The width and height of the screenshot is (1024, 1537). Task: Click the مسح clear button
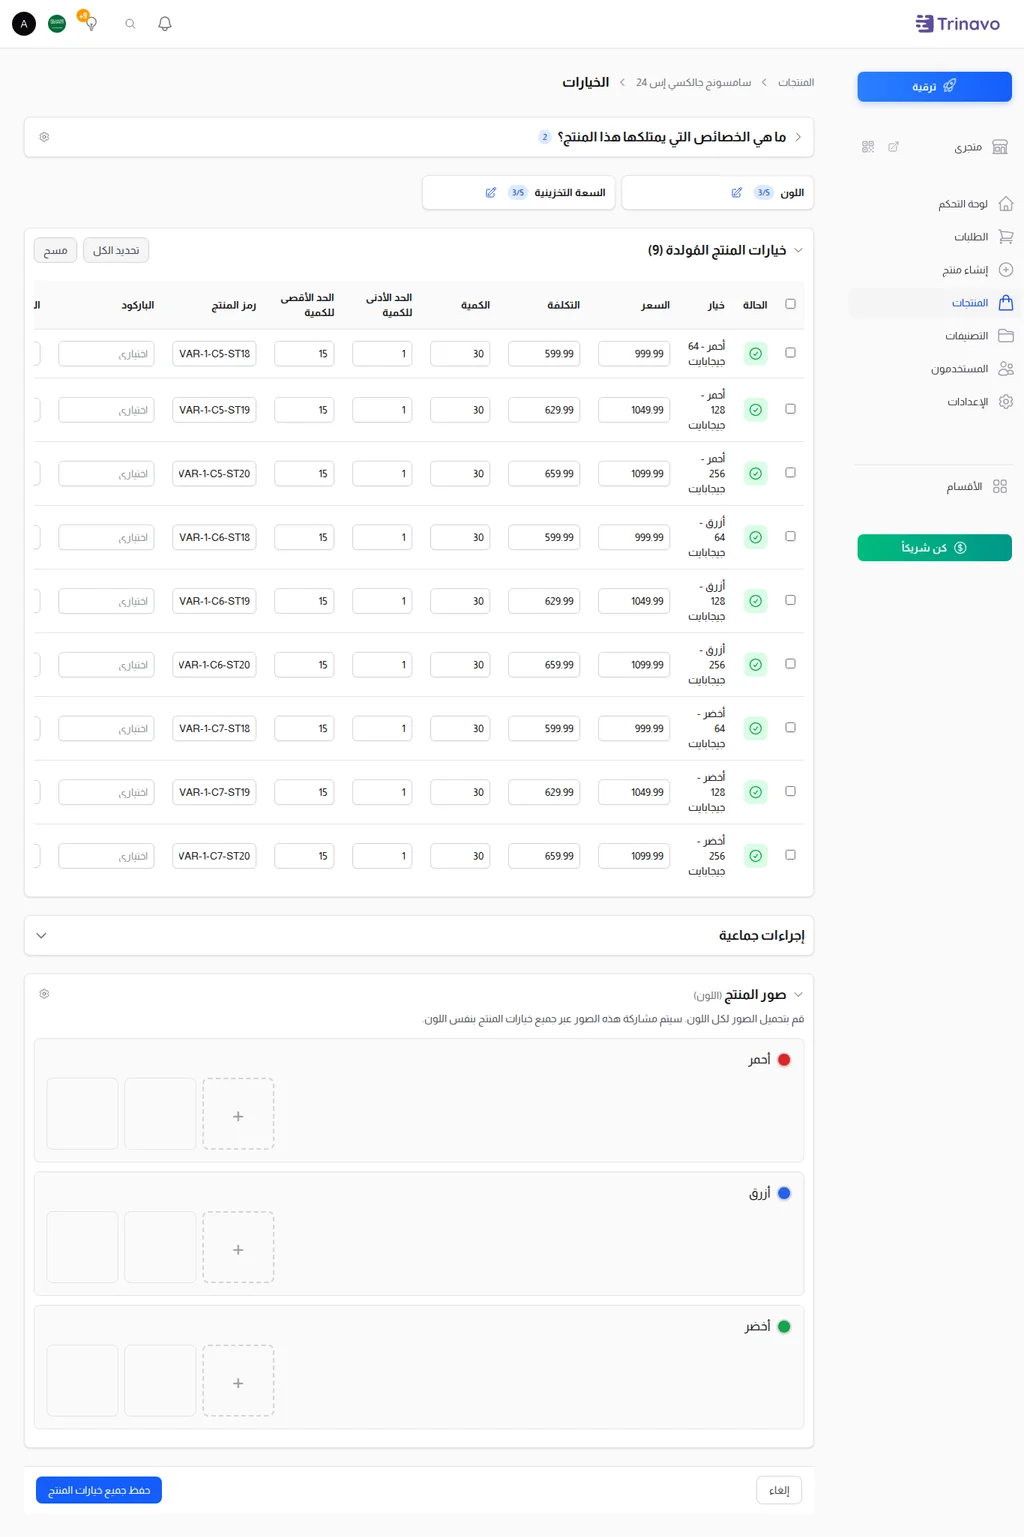click(55, 250)
